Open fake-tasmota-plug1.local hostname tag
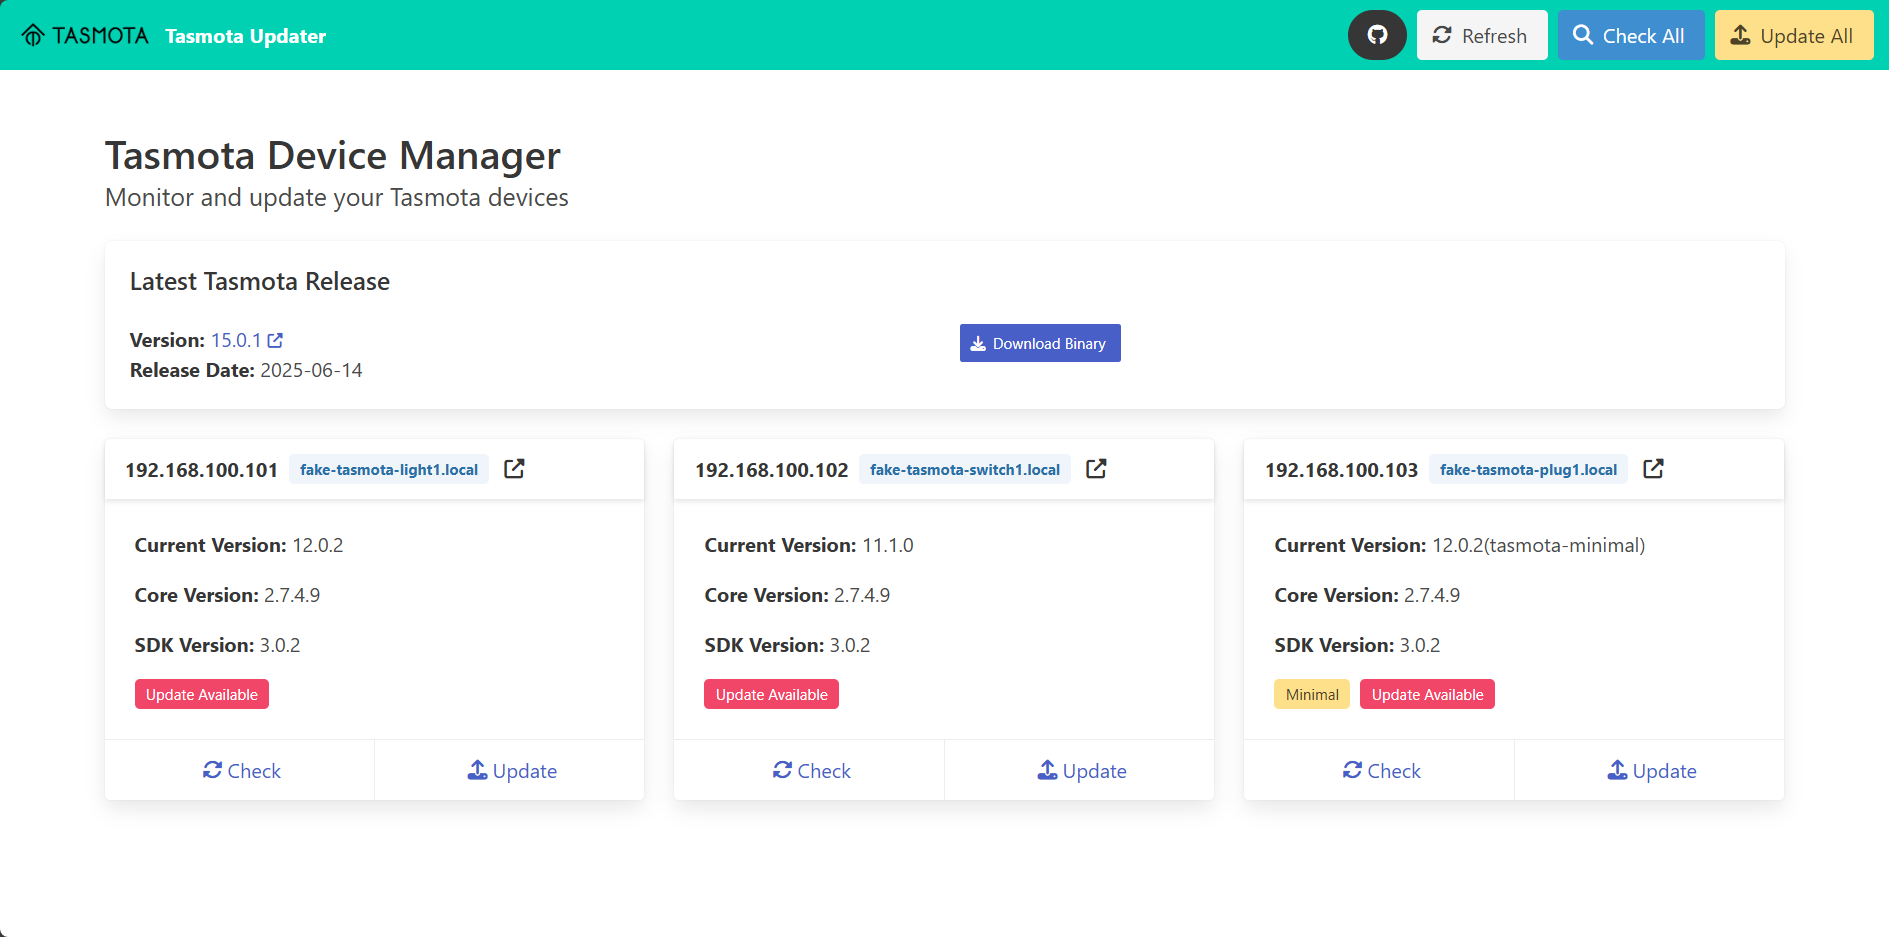 (1528, 469)
